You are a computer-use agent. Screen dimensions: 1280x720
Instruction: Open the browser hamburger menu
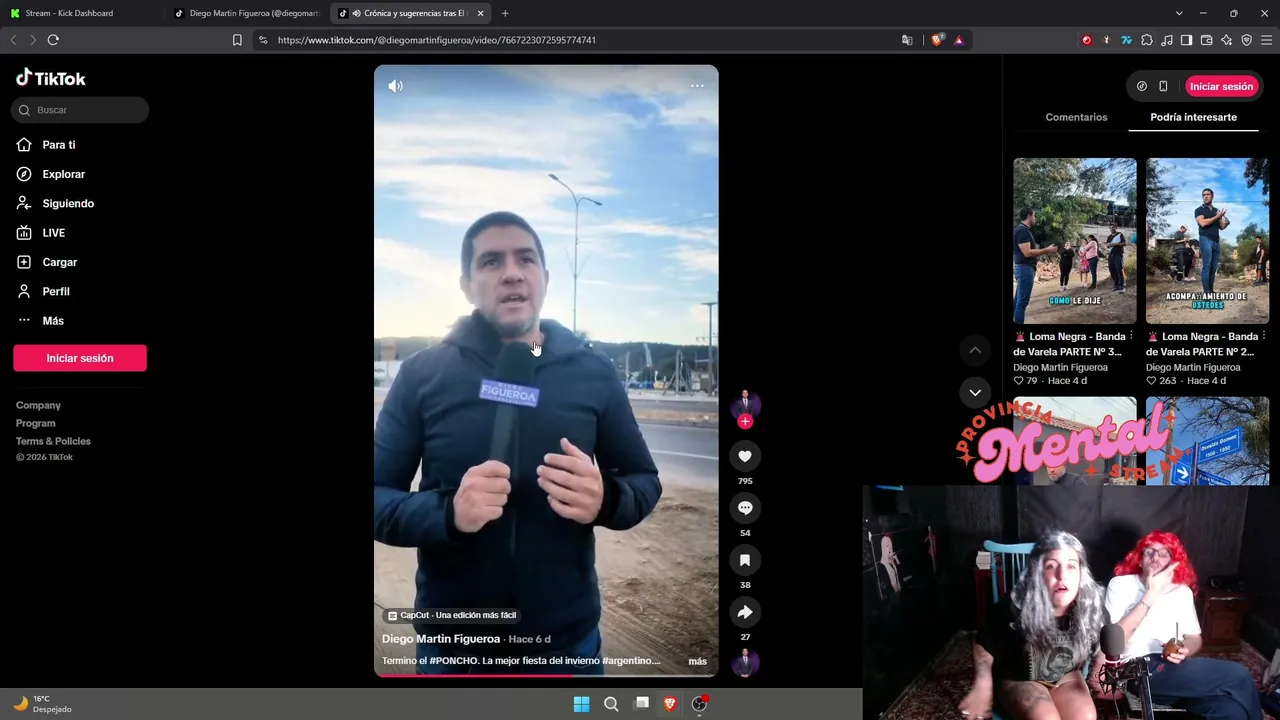(x=1267, y=40)
